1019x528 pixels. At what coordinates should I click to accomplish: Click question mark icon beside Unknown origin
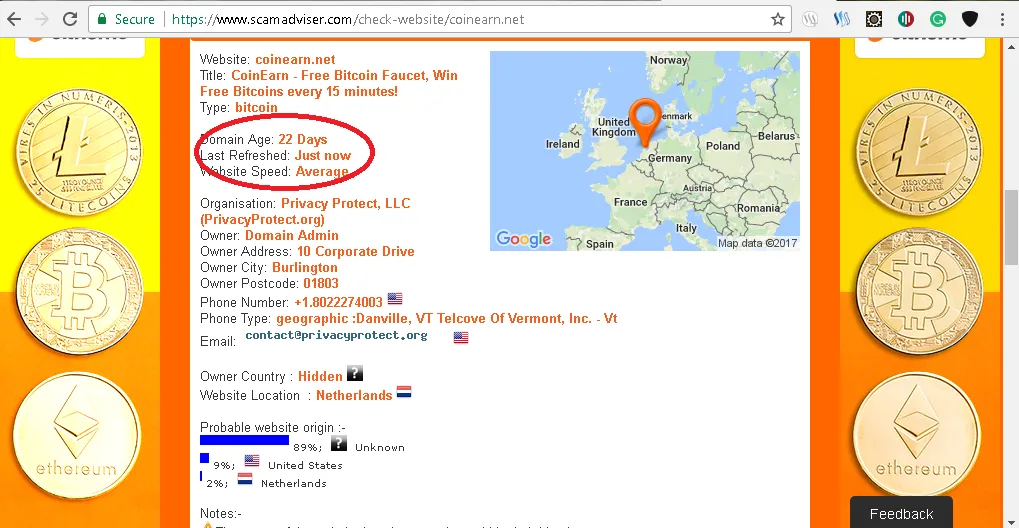click(339, 444)
